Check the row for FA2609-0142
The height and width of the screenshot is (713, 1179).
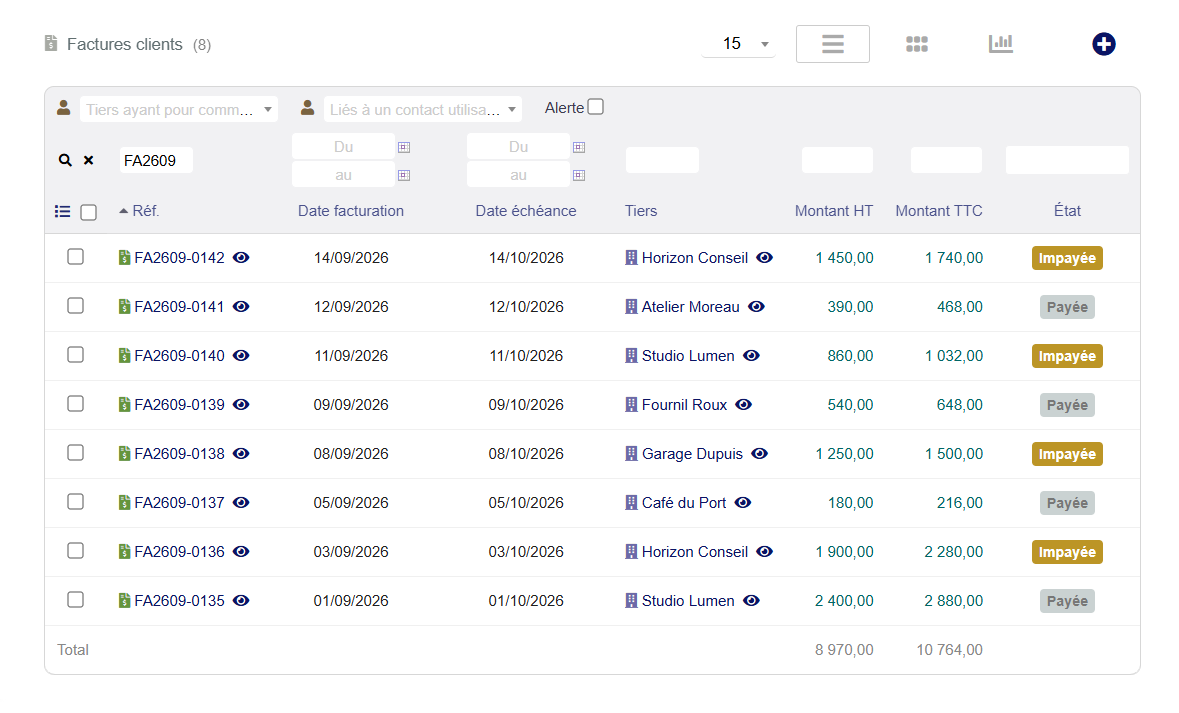coord(75,257)
